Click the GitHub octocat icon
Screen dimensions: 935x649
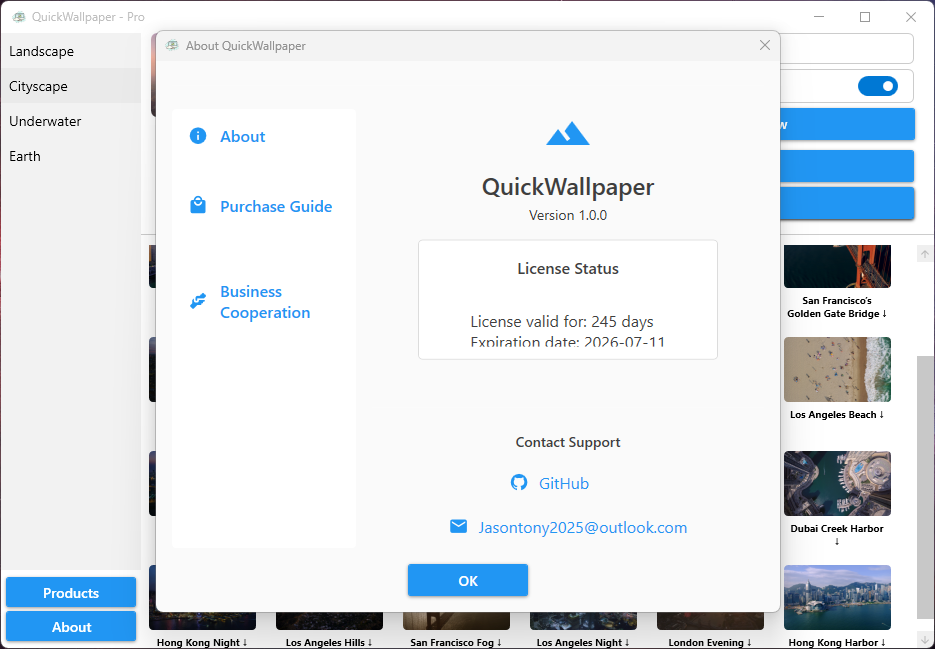(x=519, y=483)
